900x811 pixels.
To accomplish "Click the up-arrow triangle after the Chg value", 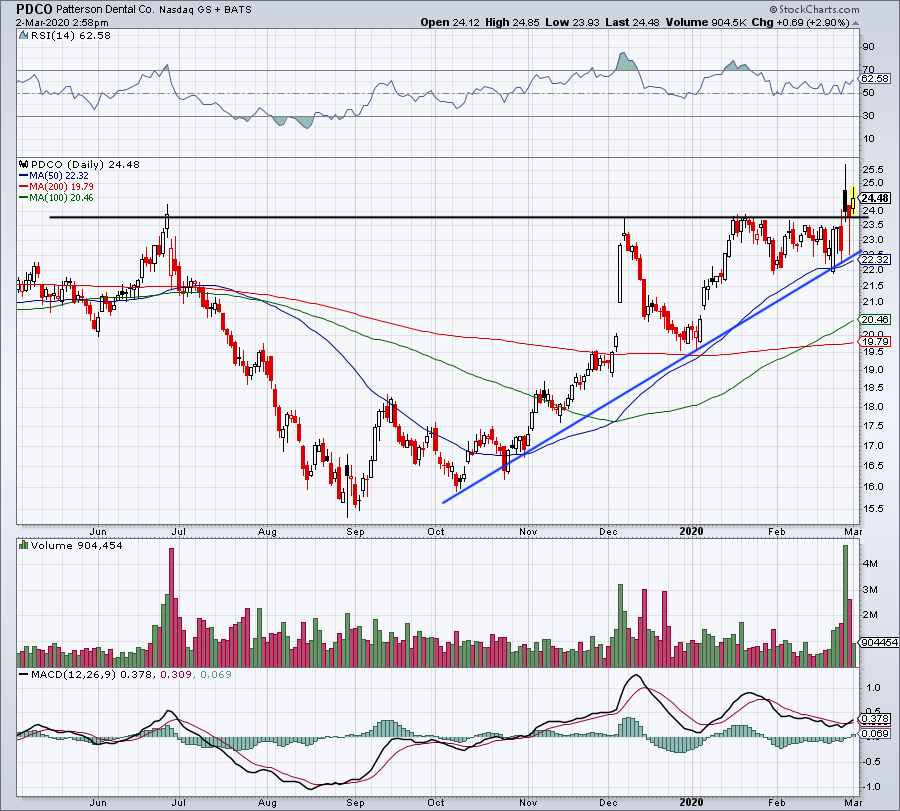I will click(x=855, y=23).
